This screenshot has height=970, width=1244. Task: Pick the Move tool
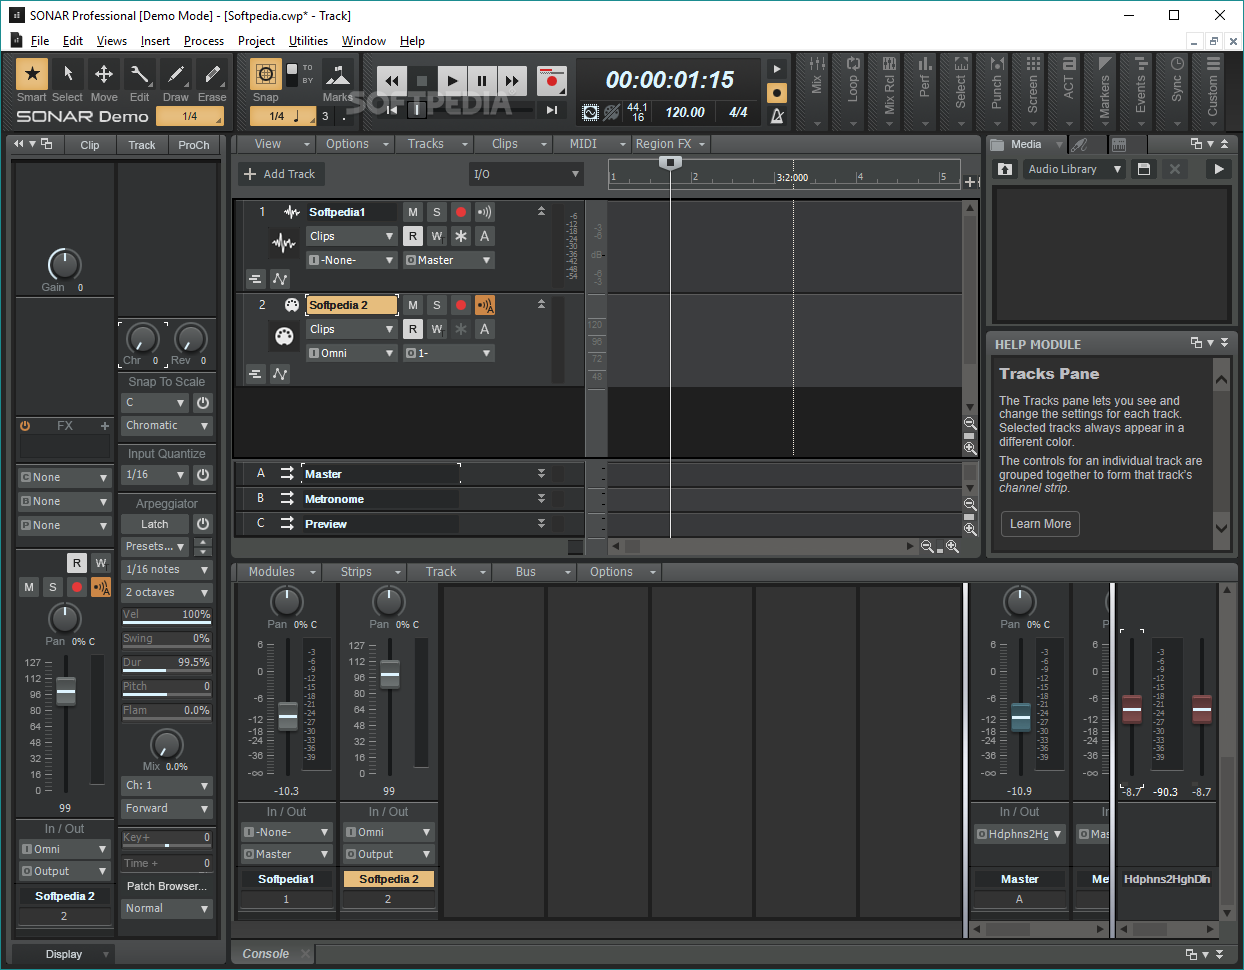click(x=104, y=74)
